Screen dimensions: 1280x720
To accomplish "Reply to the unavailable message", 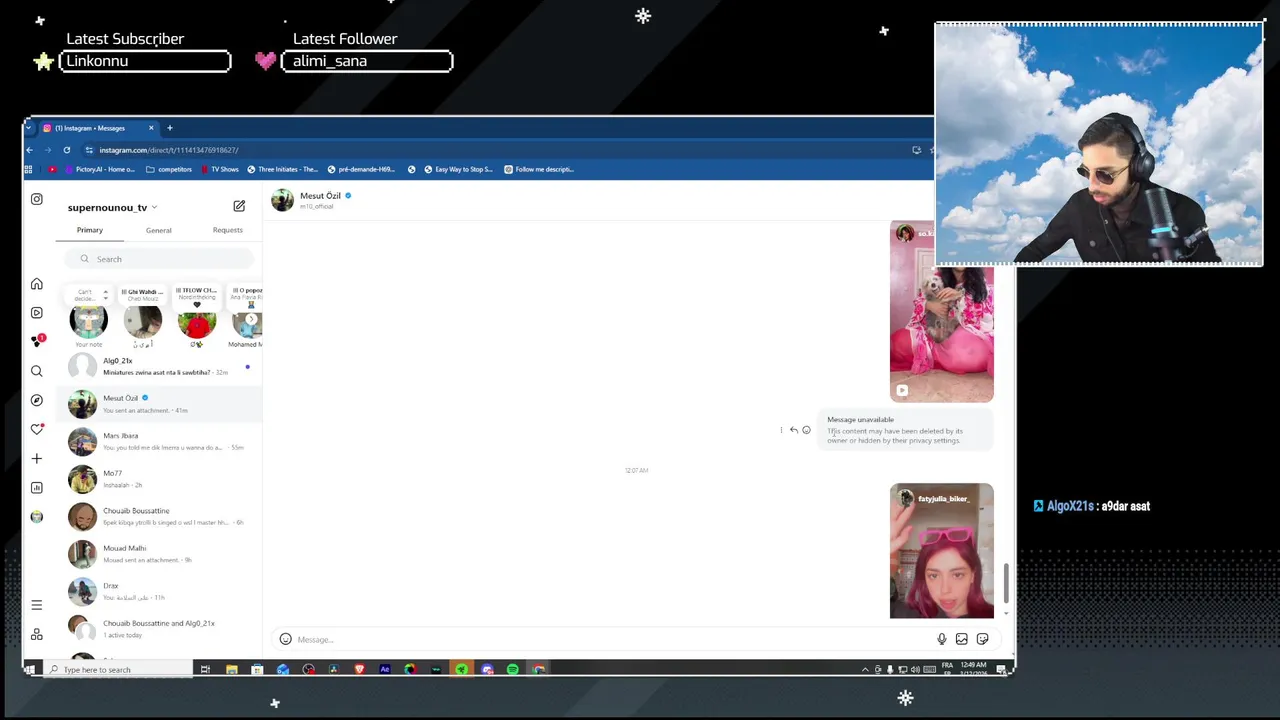I will point(794,430).
